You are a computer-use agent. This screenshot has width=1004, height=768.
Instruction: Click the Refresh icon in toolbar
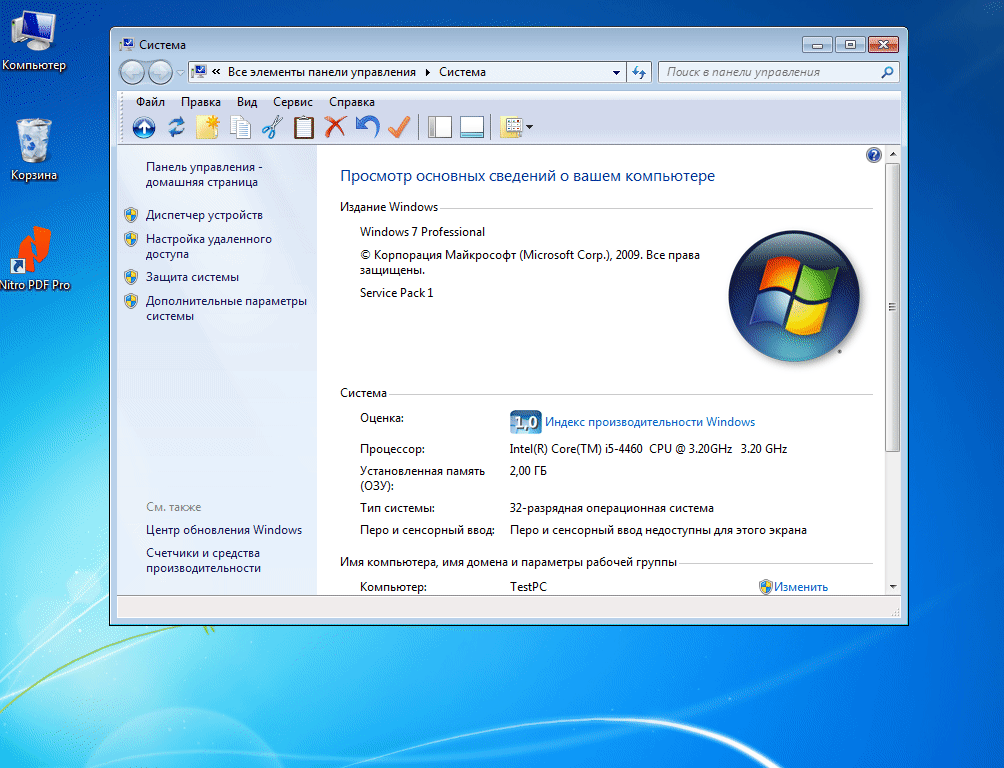(176, 127)
